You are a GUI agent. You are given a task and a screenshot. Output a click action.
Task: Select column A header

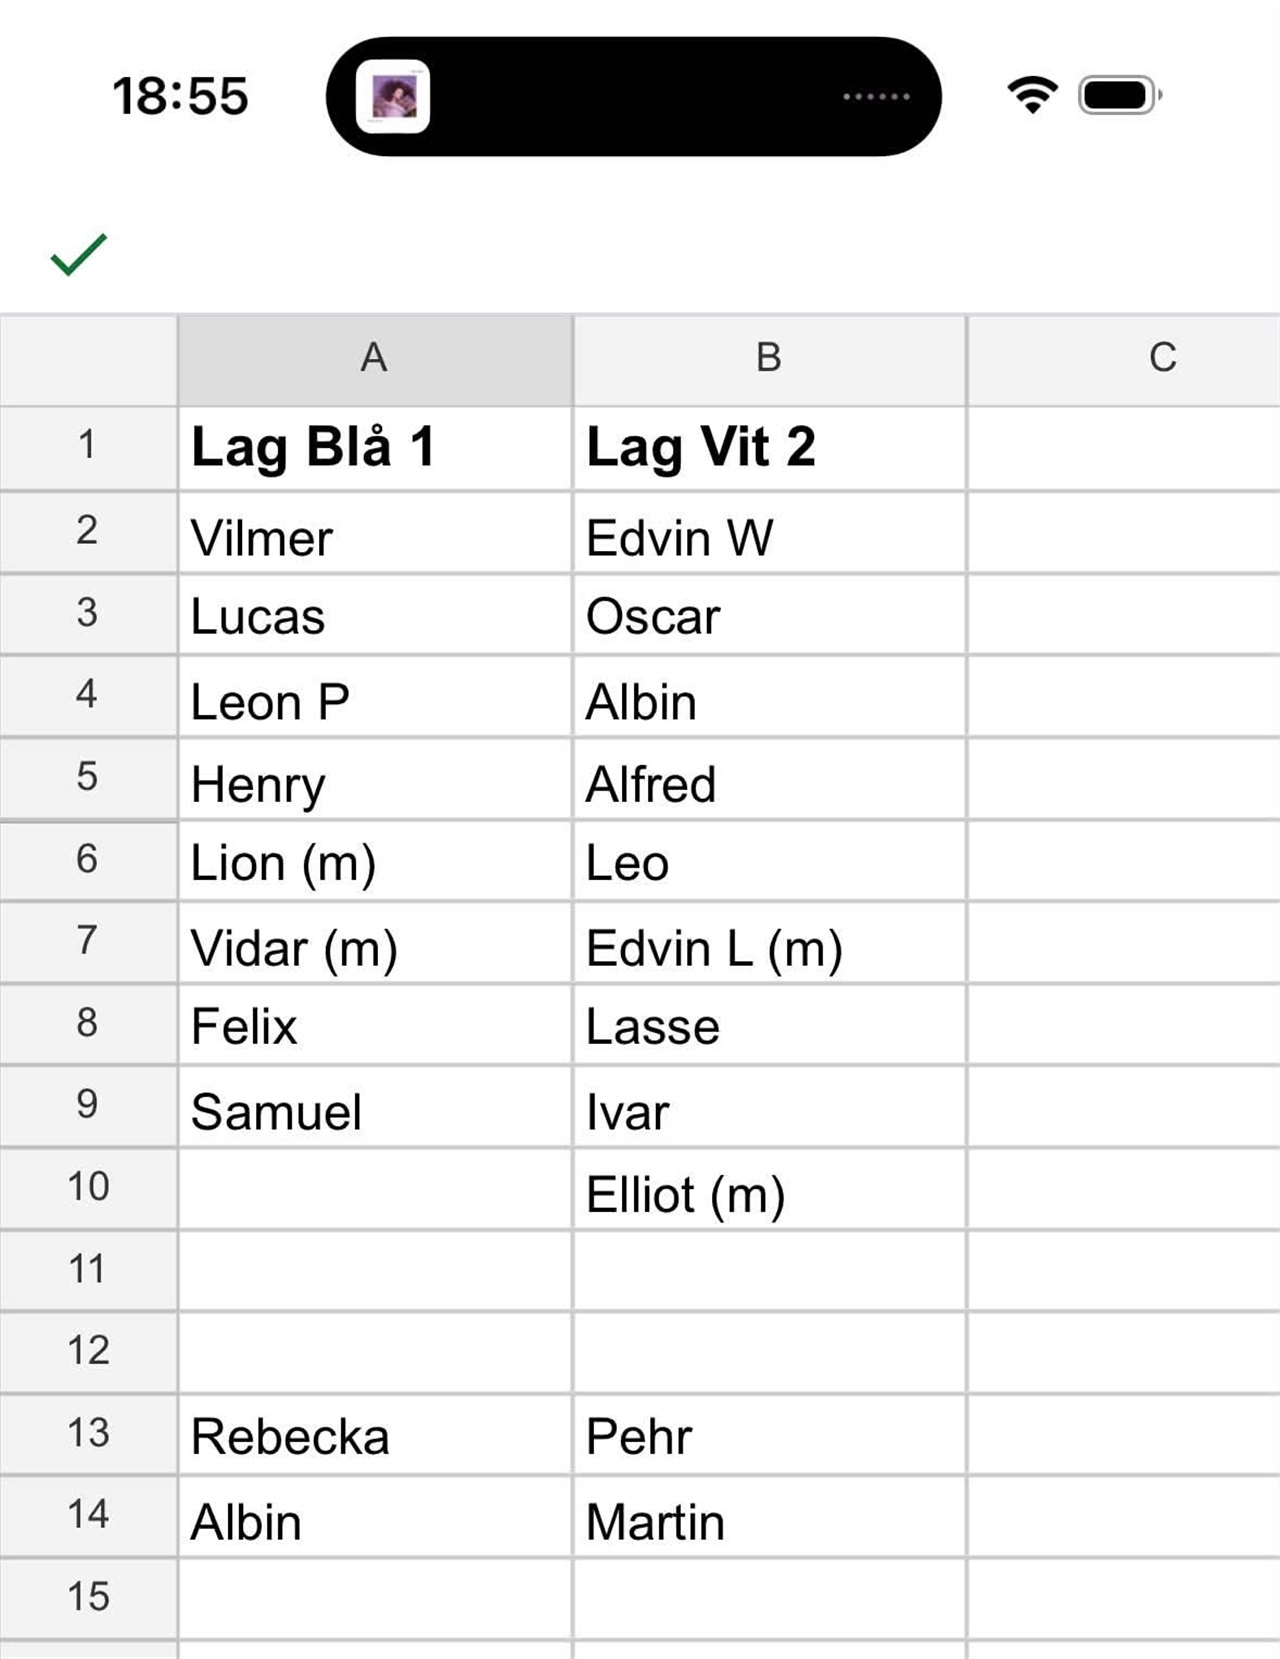click(375, 360)
